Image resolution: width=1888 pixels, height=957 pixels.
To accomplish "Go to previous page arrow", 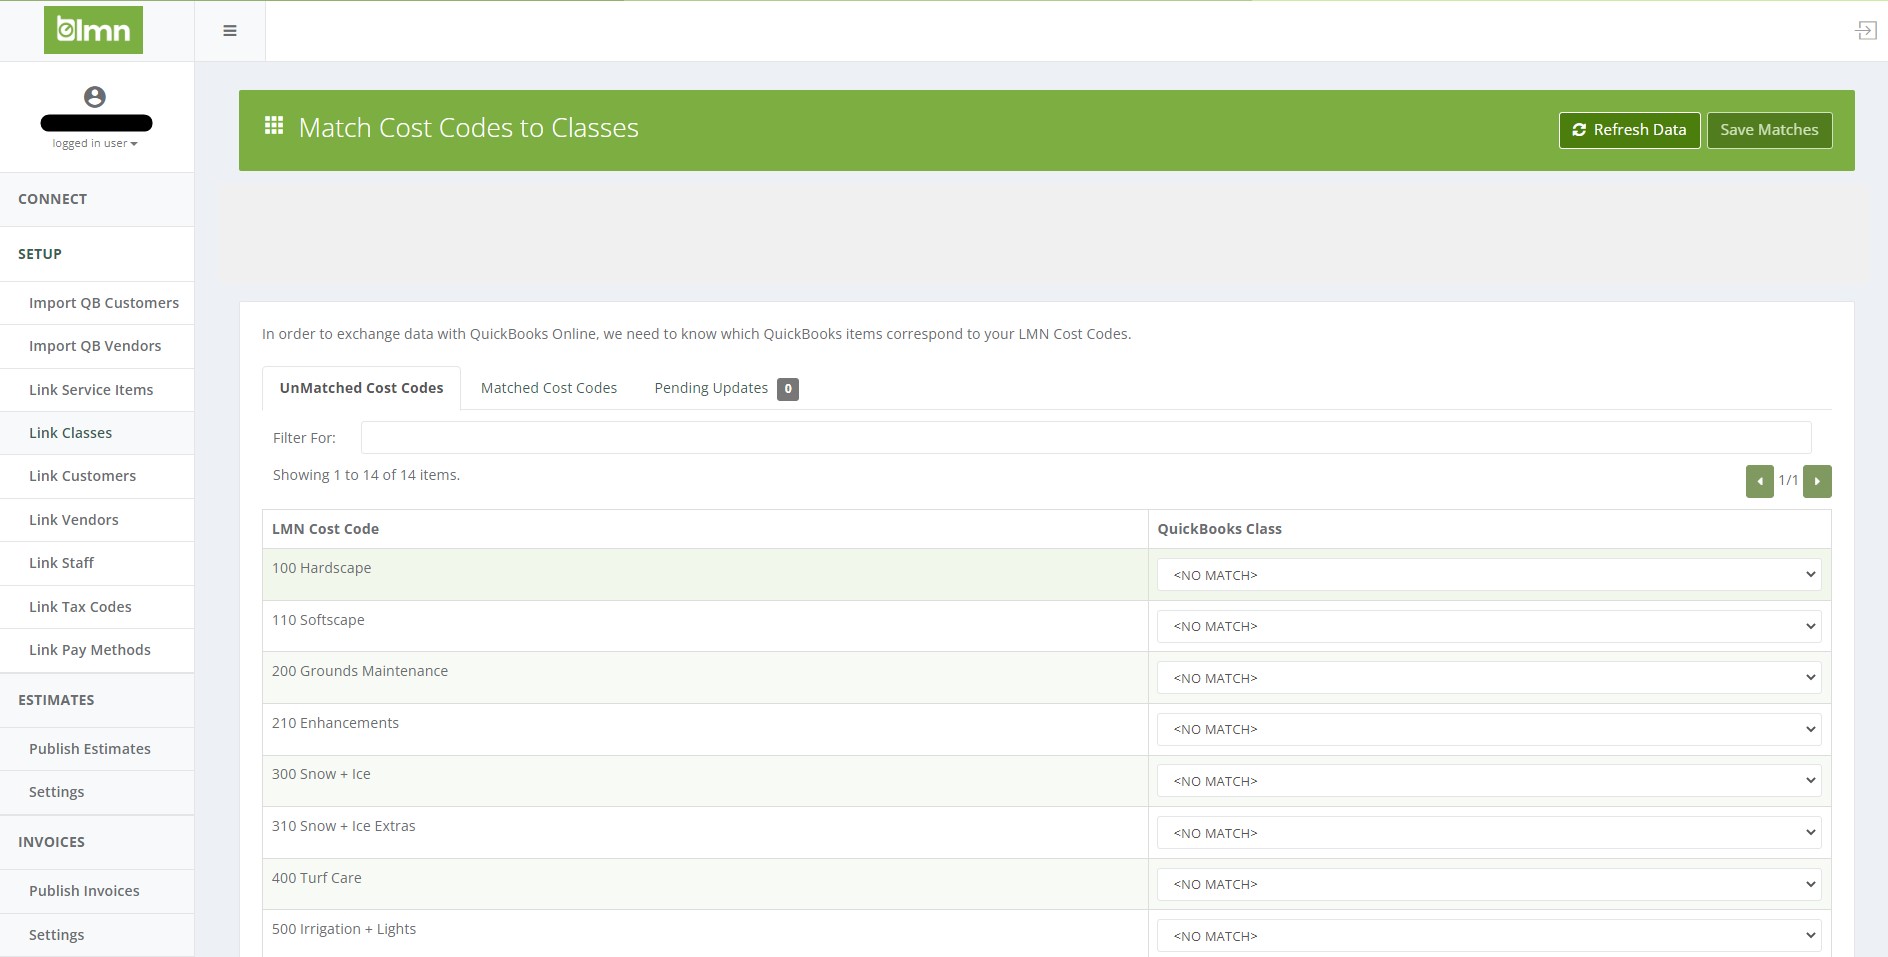I will pyautogui.click(x=1759, y=481).
